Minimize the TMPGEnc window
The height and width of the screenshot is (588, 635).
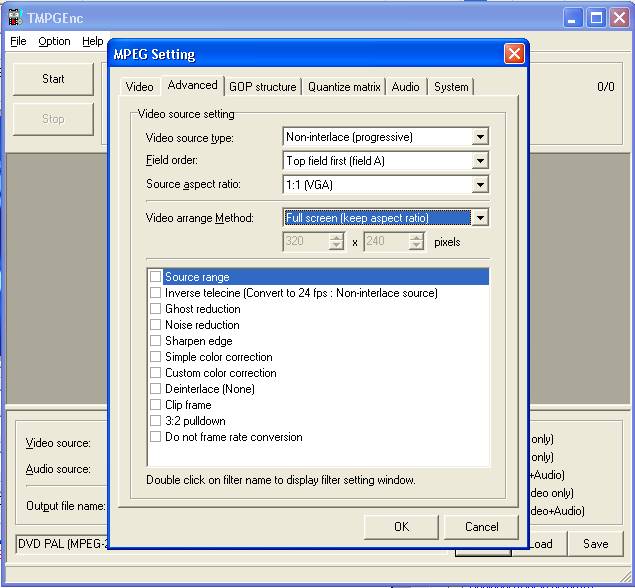coord(573,18)
